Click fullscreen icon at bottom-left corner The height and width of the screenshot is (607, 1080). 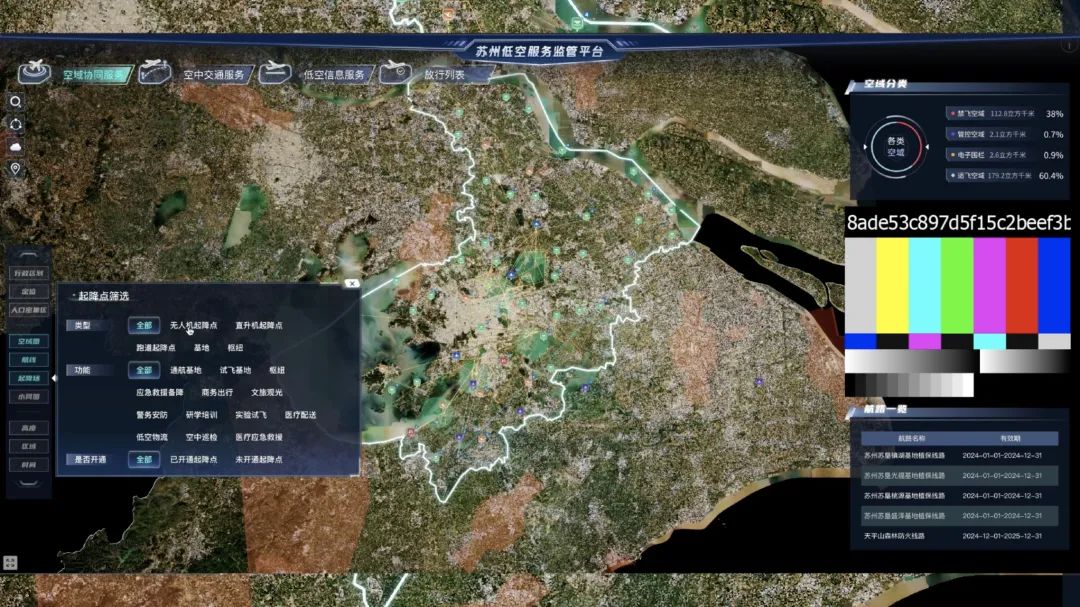pyautogui.click(x=10, y=563)
